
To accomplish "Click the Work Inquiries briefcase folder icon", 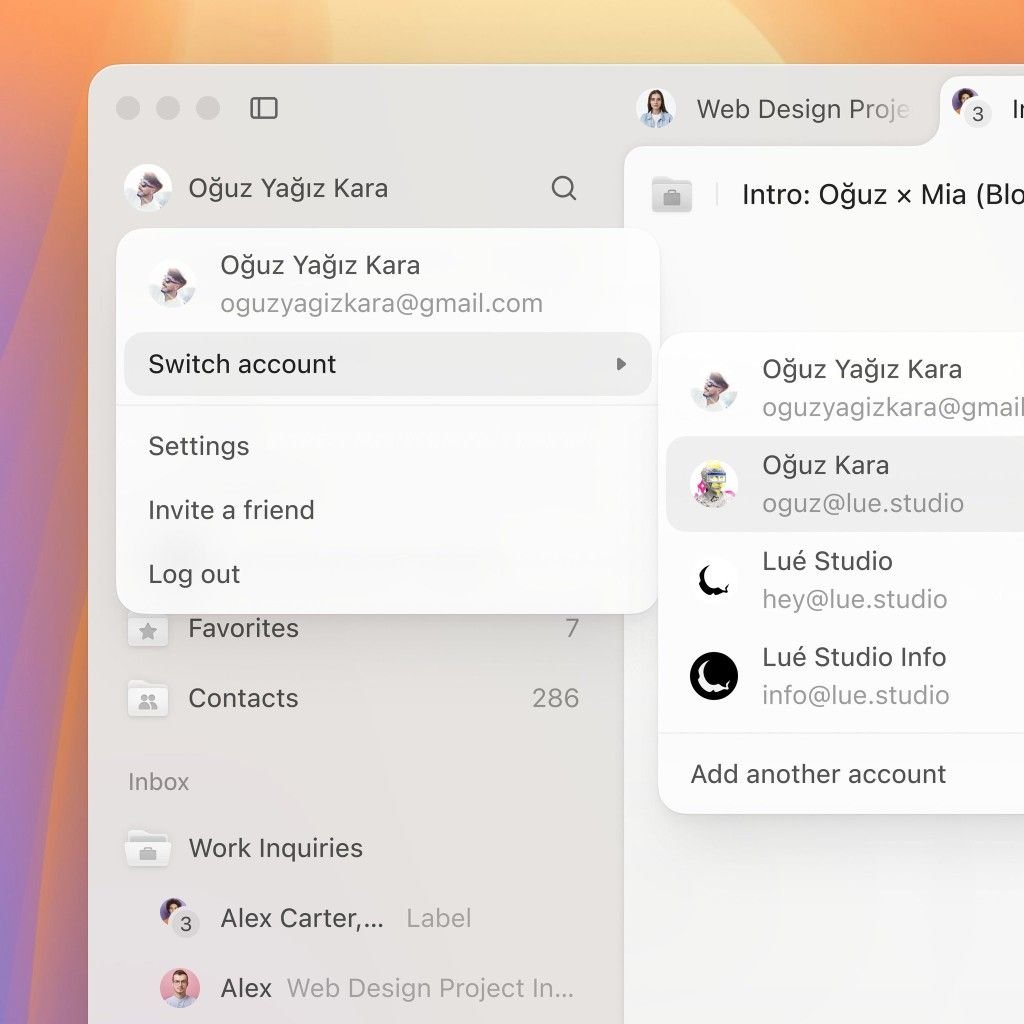I will pos(148,848).
